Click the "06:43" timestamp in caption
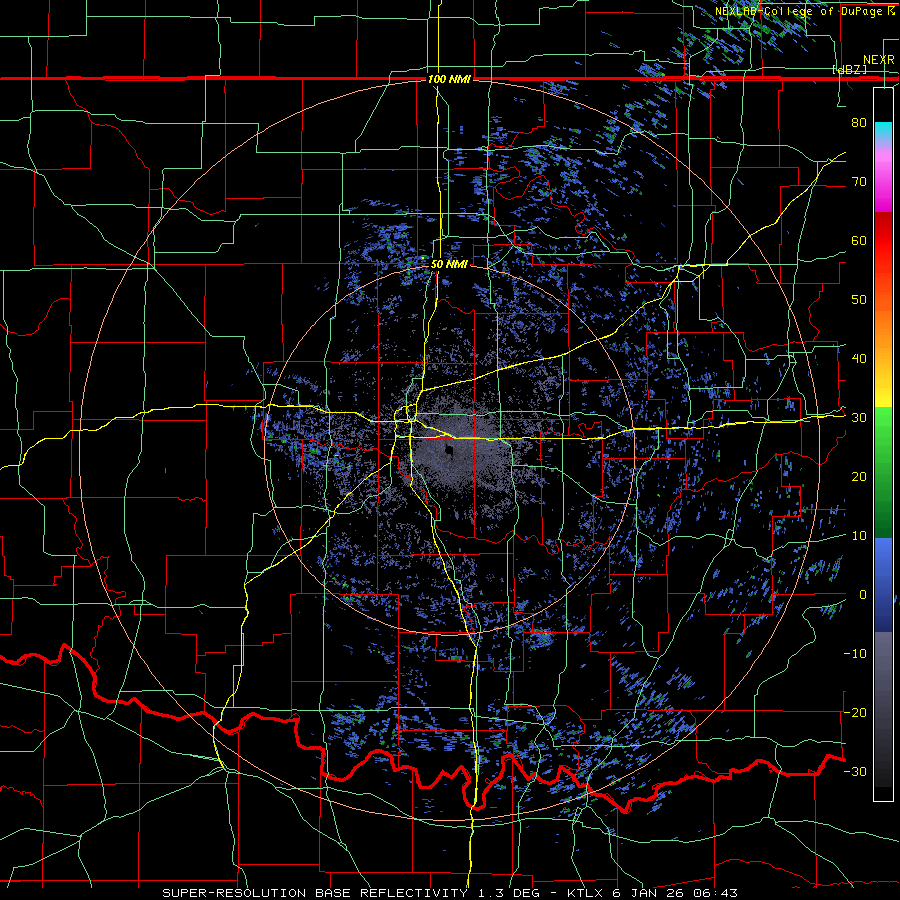Screen dimensions: 900x900 click(x=715, y=893)
